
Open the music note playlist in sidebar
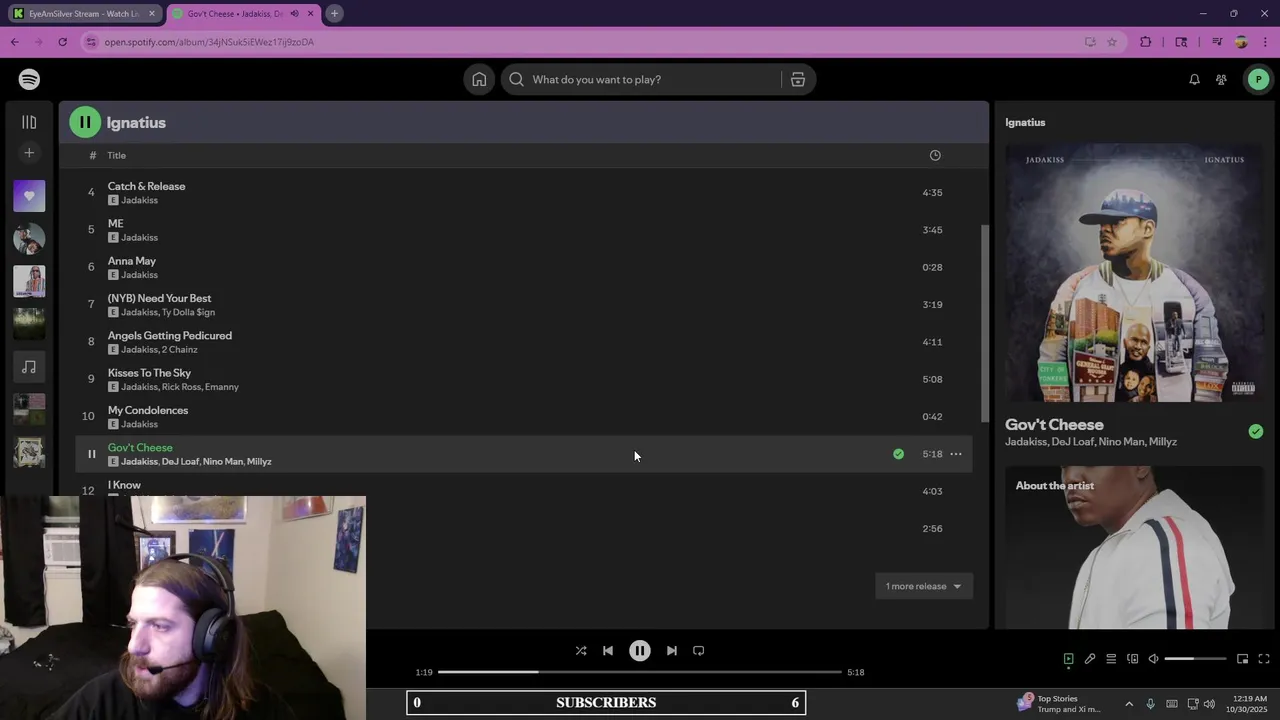point(29,367)
